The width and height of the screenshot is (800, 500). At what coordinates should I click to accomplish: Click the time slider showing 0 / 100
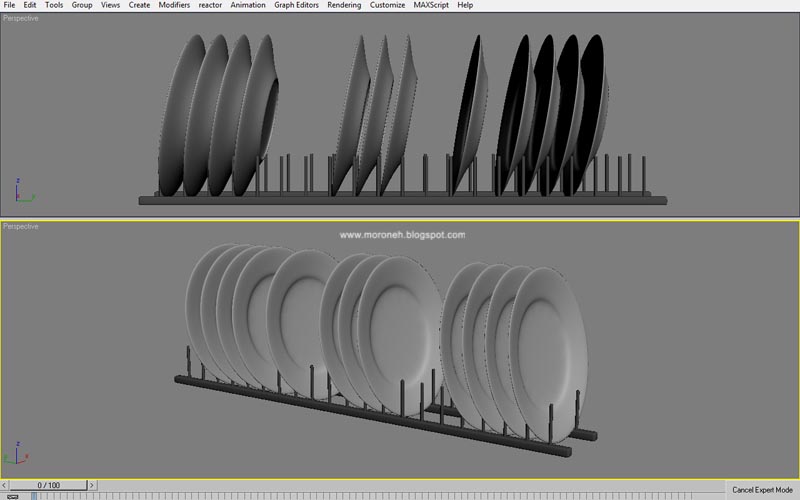coord(48,485)
